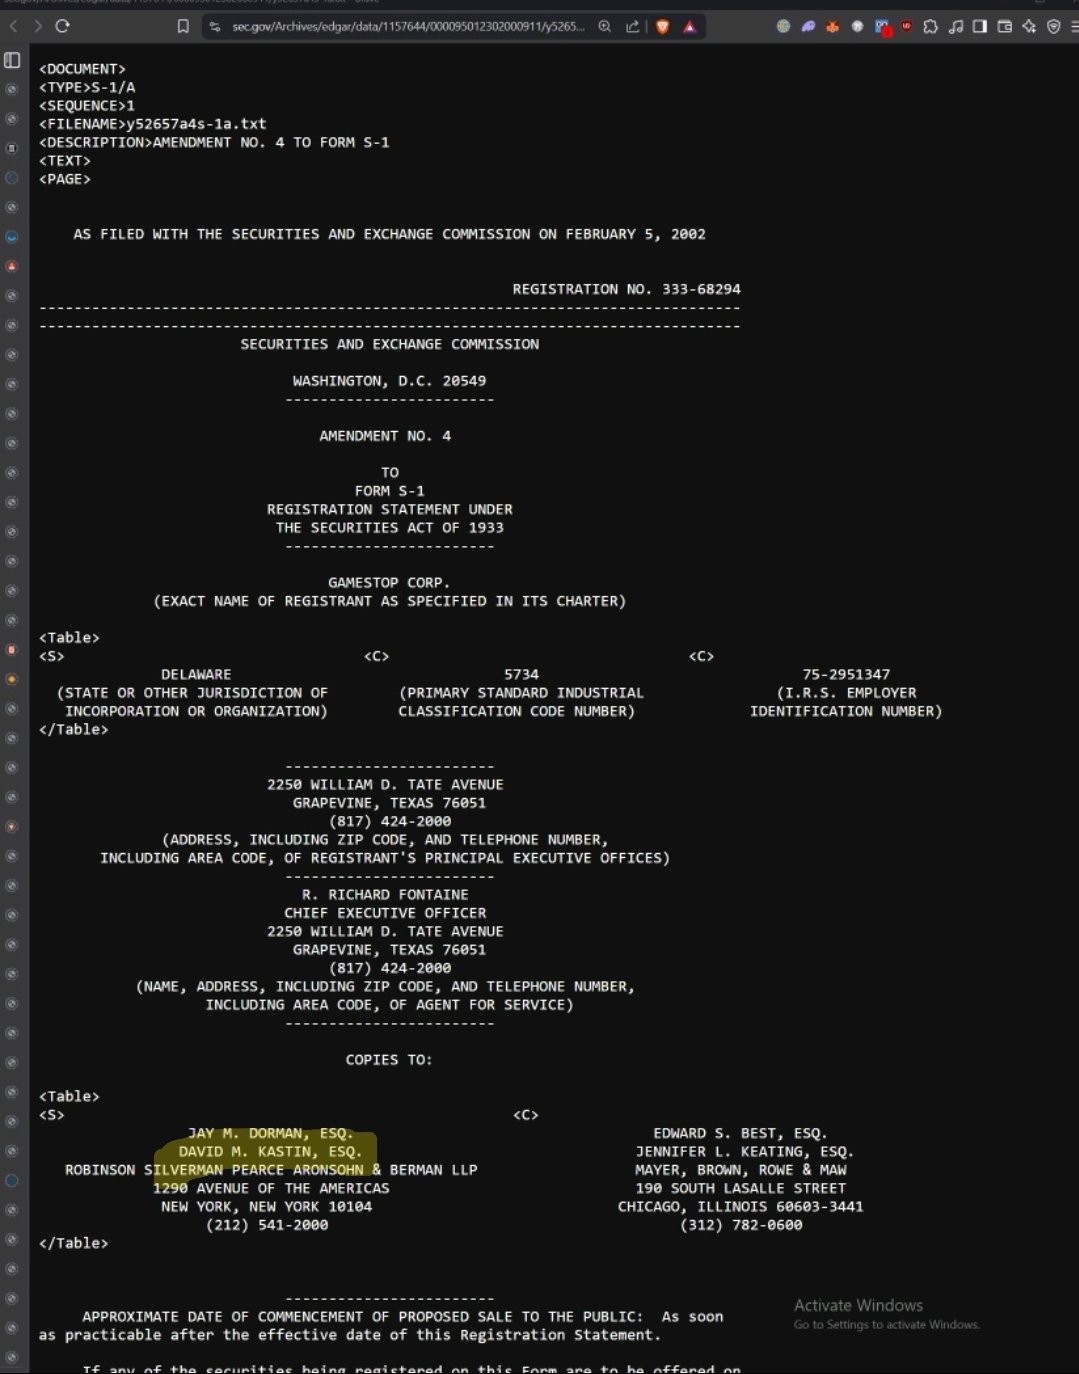Open the zoom magnifier in the address bar
Screen dimensions: 1079x1374
[605, 27]
